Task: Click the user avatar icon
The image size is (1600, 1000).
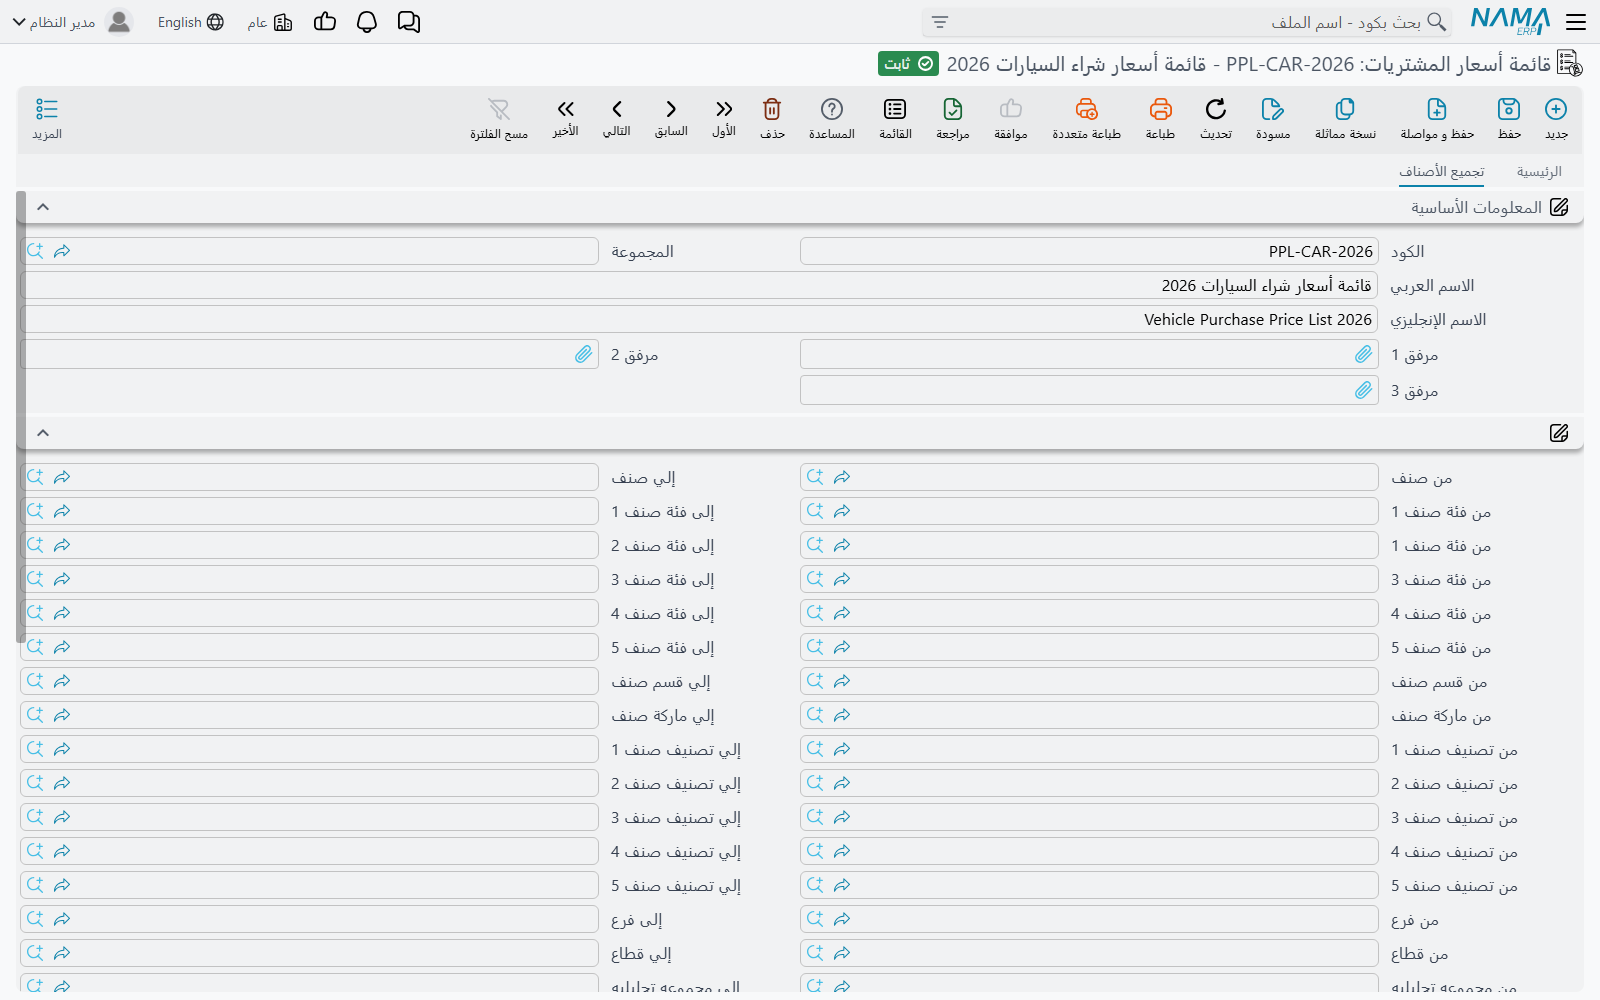Action: pos(119,22)
